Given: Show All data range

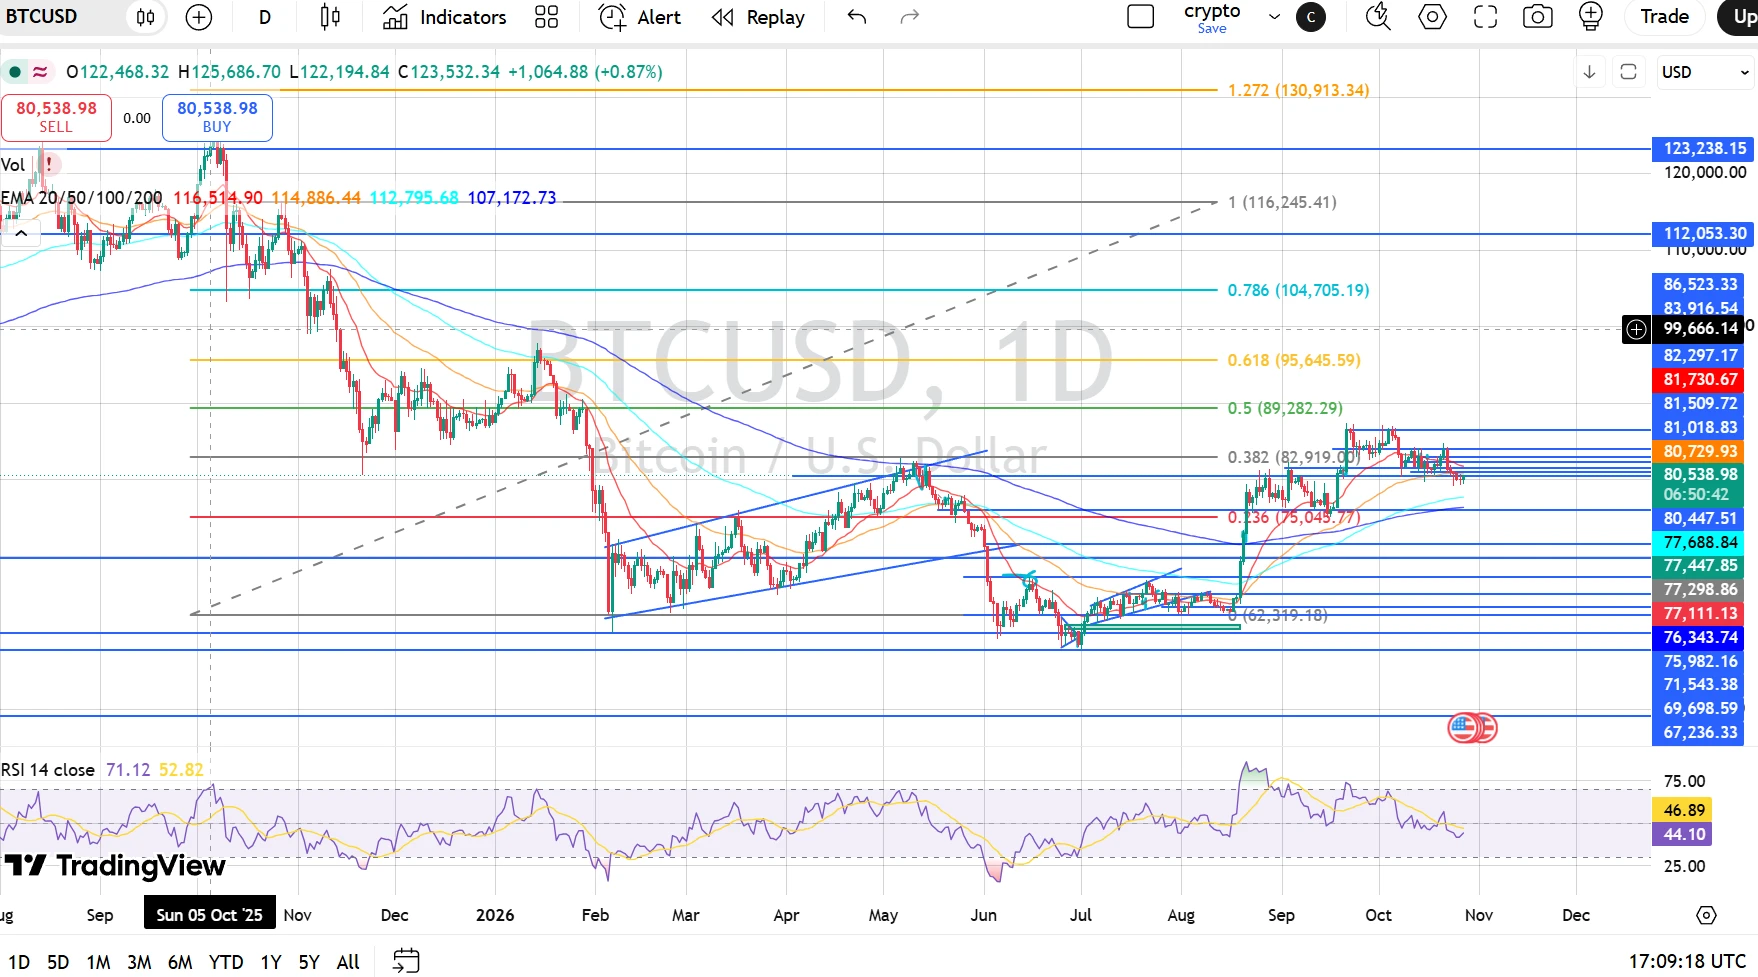Looking at the screenshot, I should coord(348,962).
